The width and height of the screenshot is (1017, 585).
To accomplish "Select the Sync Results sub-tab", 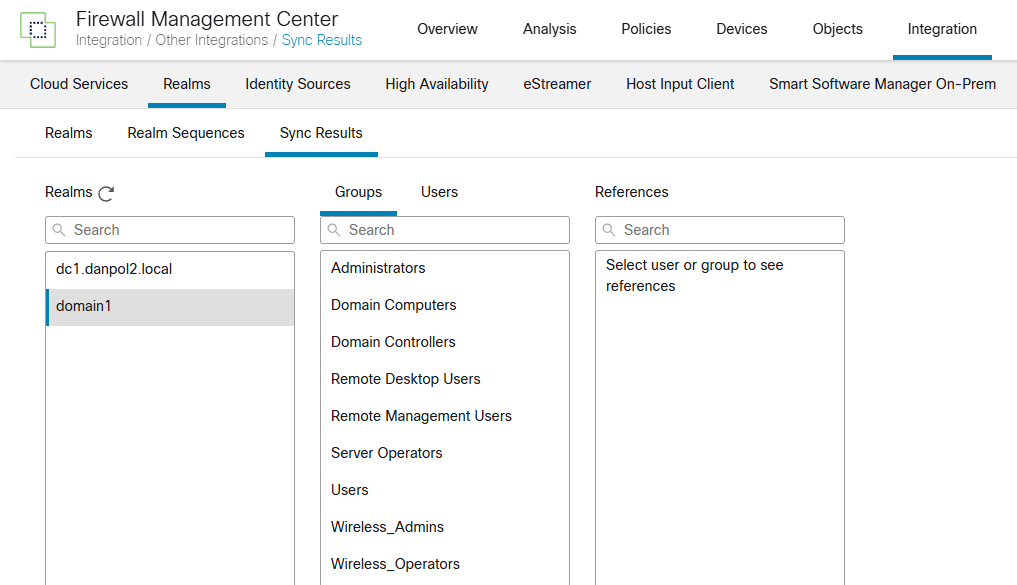I will coord(321,133).
